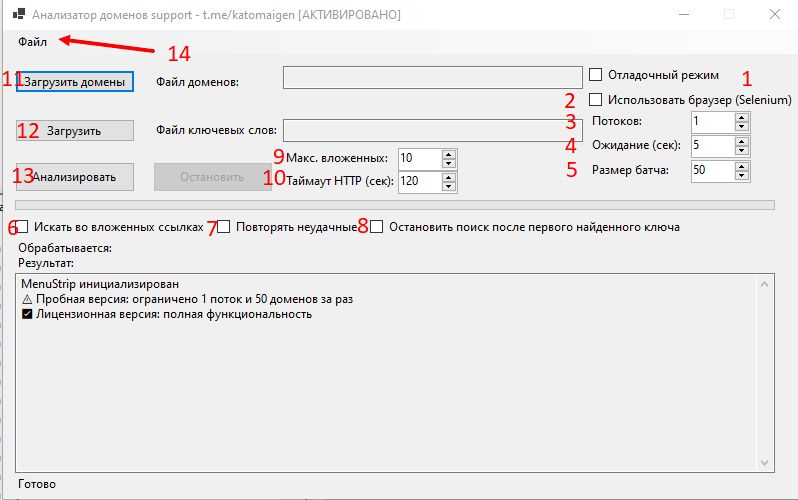Screen dimensions: 798x500
Task: Click the Файл ключевых слов field
Action: coord(432,131)
